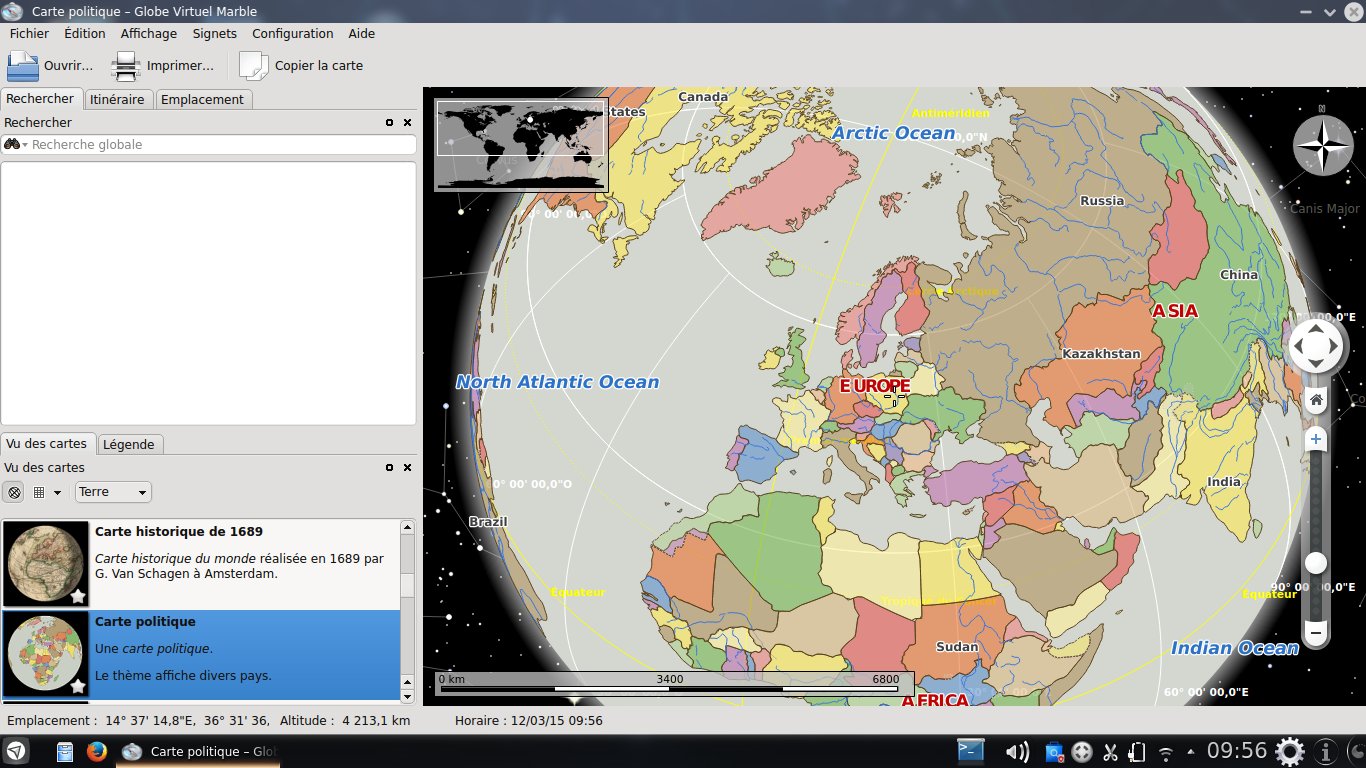Open the Édition menu

point(84,33)
